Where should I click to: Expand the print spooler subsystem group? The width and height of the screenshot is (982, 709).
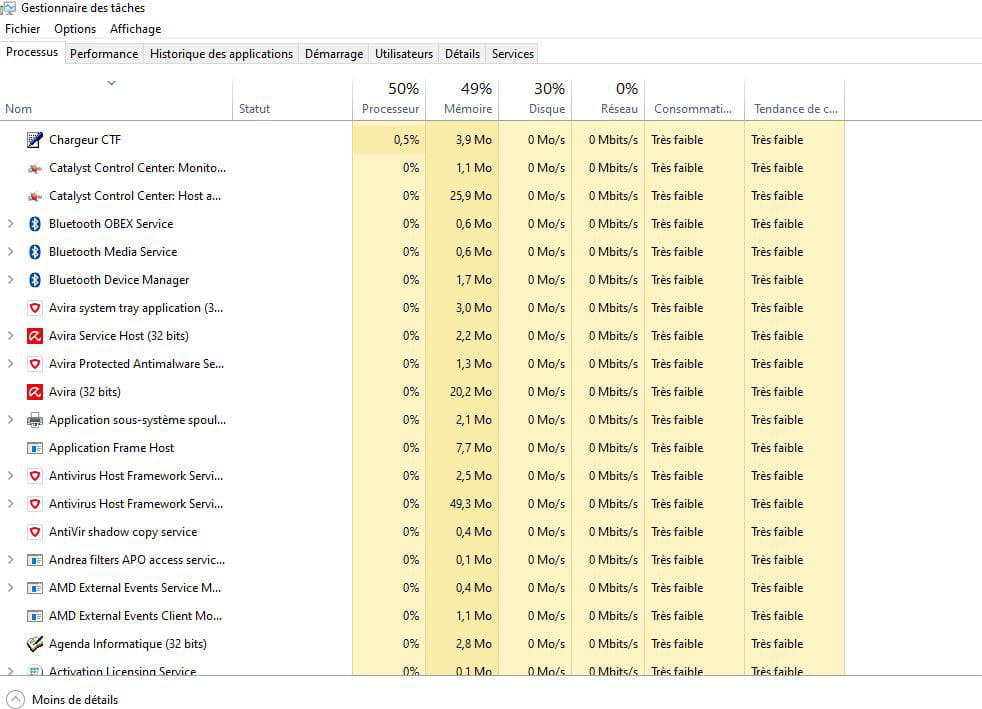click(10, 420)
